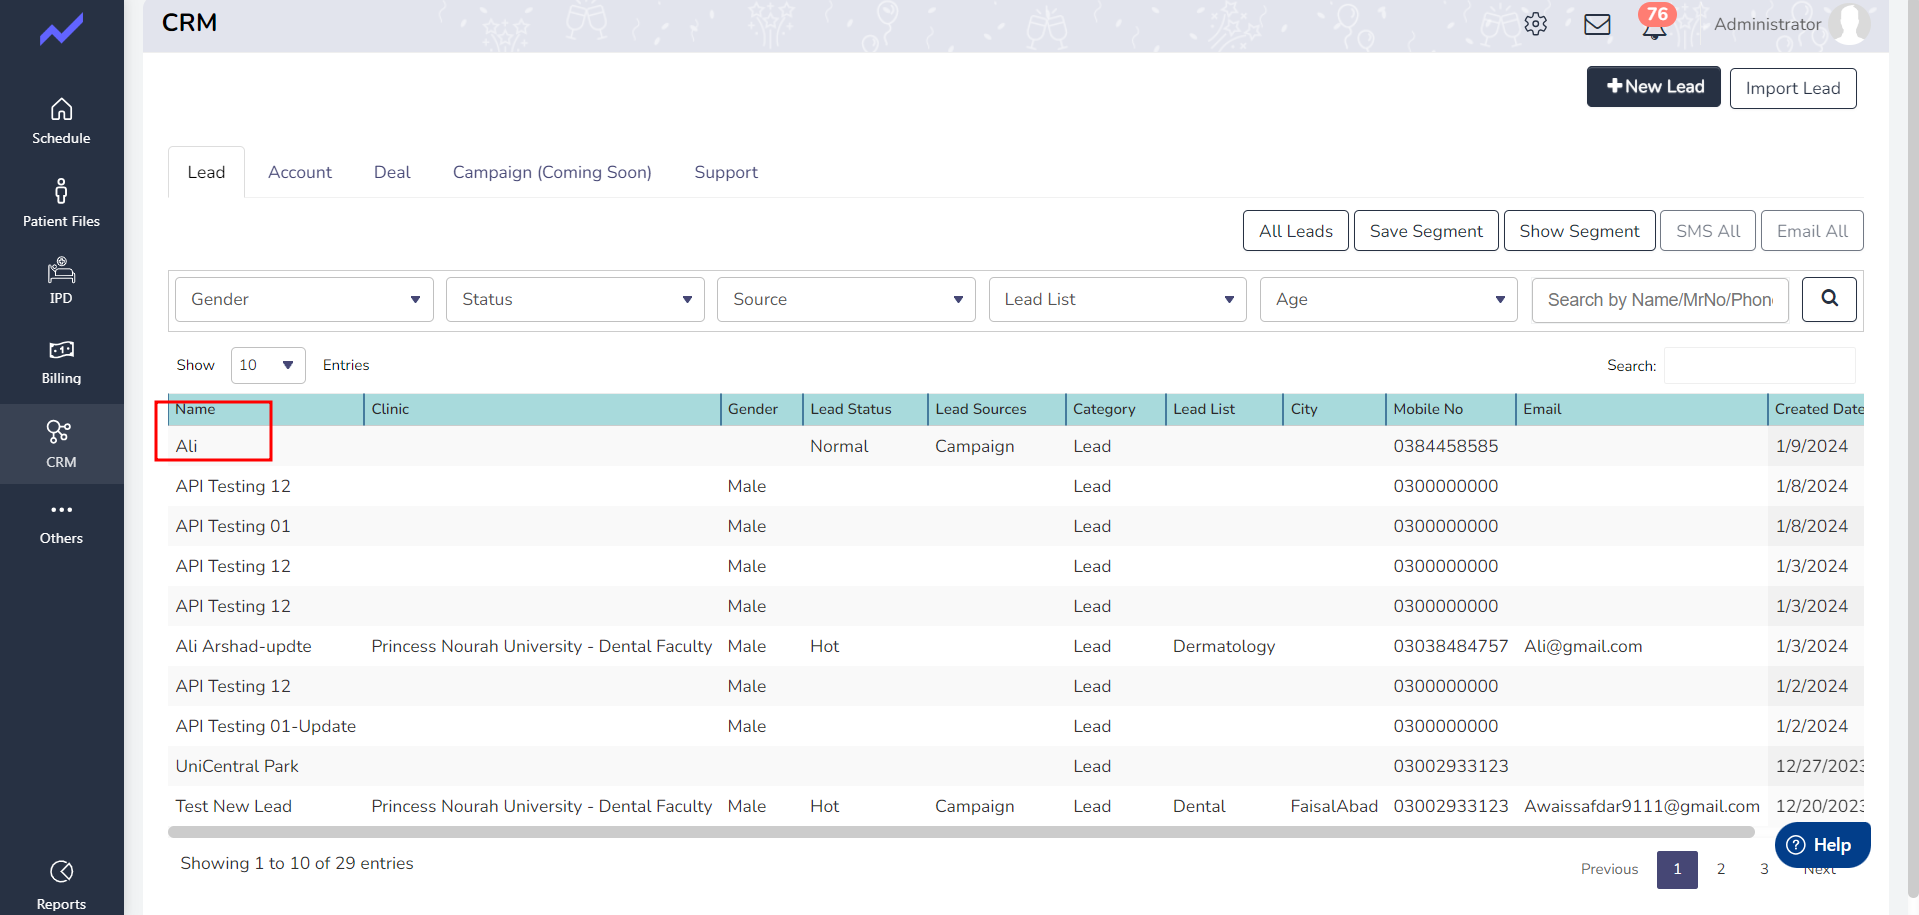
Task: Click the app logo in the sidebar
Action: (x=61, y=30)
